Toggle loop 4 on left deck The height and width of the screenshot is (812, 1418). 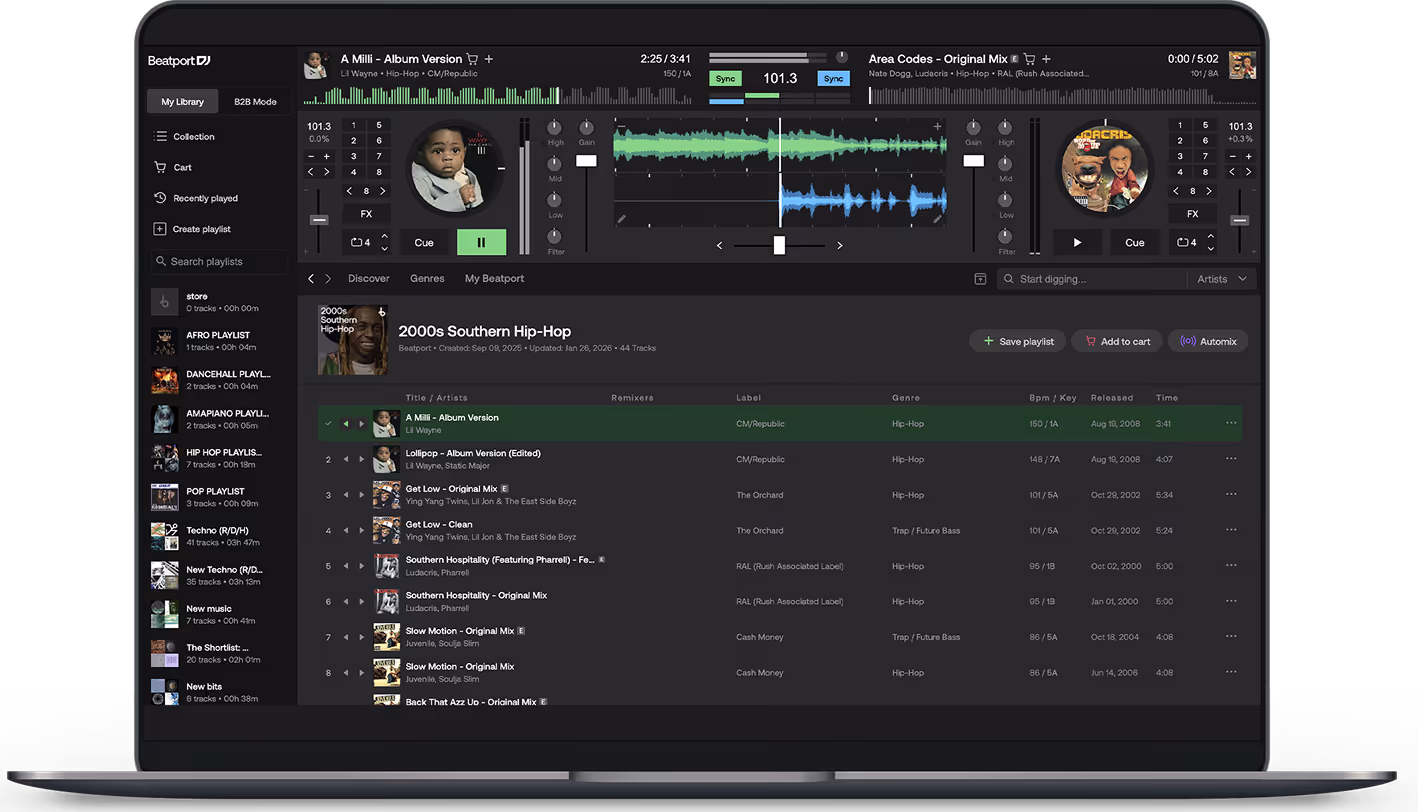tap(360, 242)
